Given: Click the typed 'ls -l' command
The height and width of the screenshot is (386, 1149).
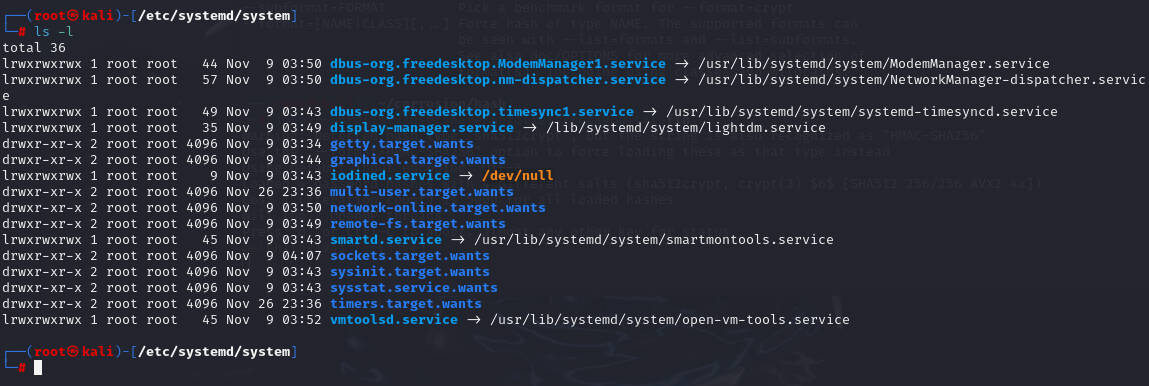Looking at the screenshot, I should pyautogui.click(x=53, y=31).
